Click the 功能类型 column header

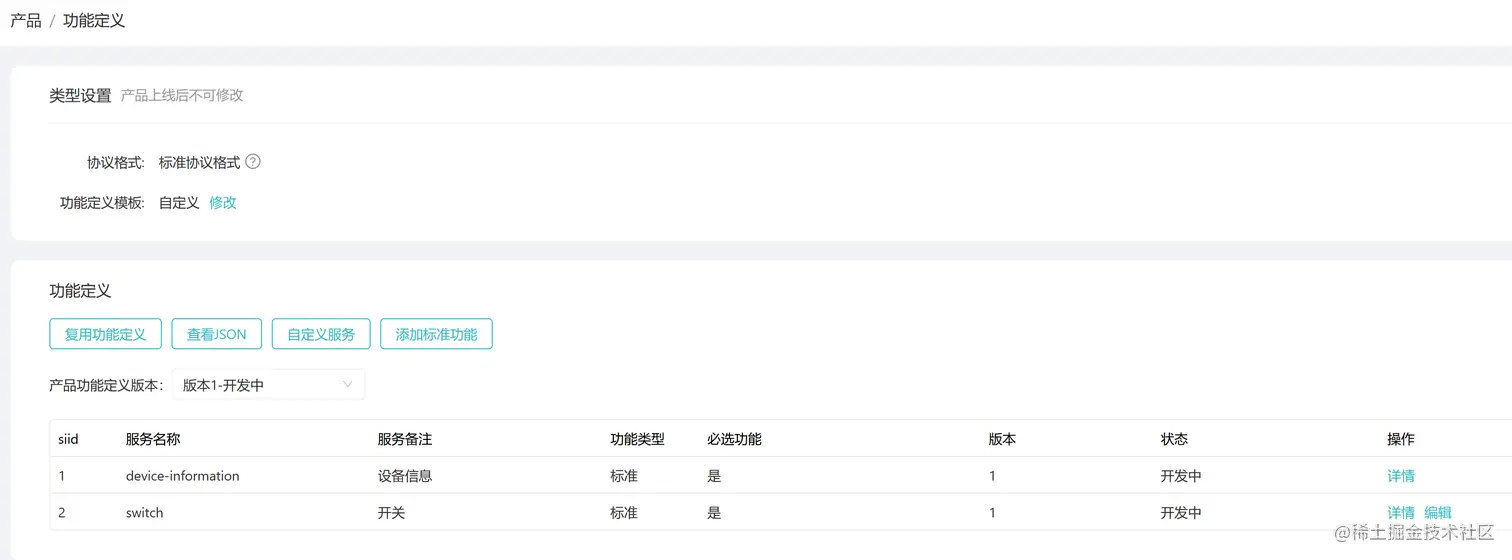[x=637, y=439]
